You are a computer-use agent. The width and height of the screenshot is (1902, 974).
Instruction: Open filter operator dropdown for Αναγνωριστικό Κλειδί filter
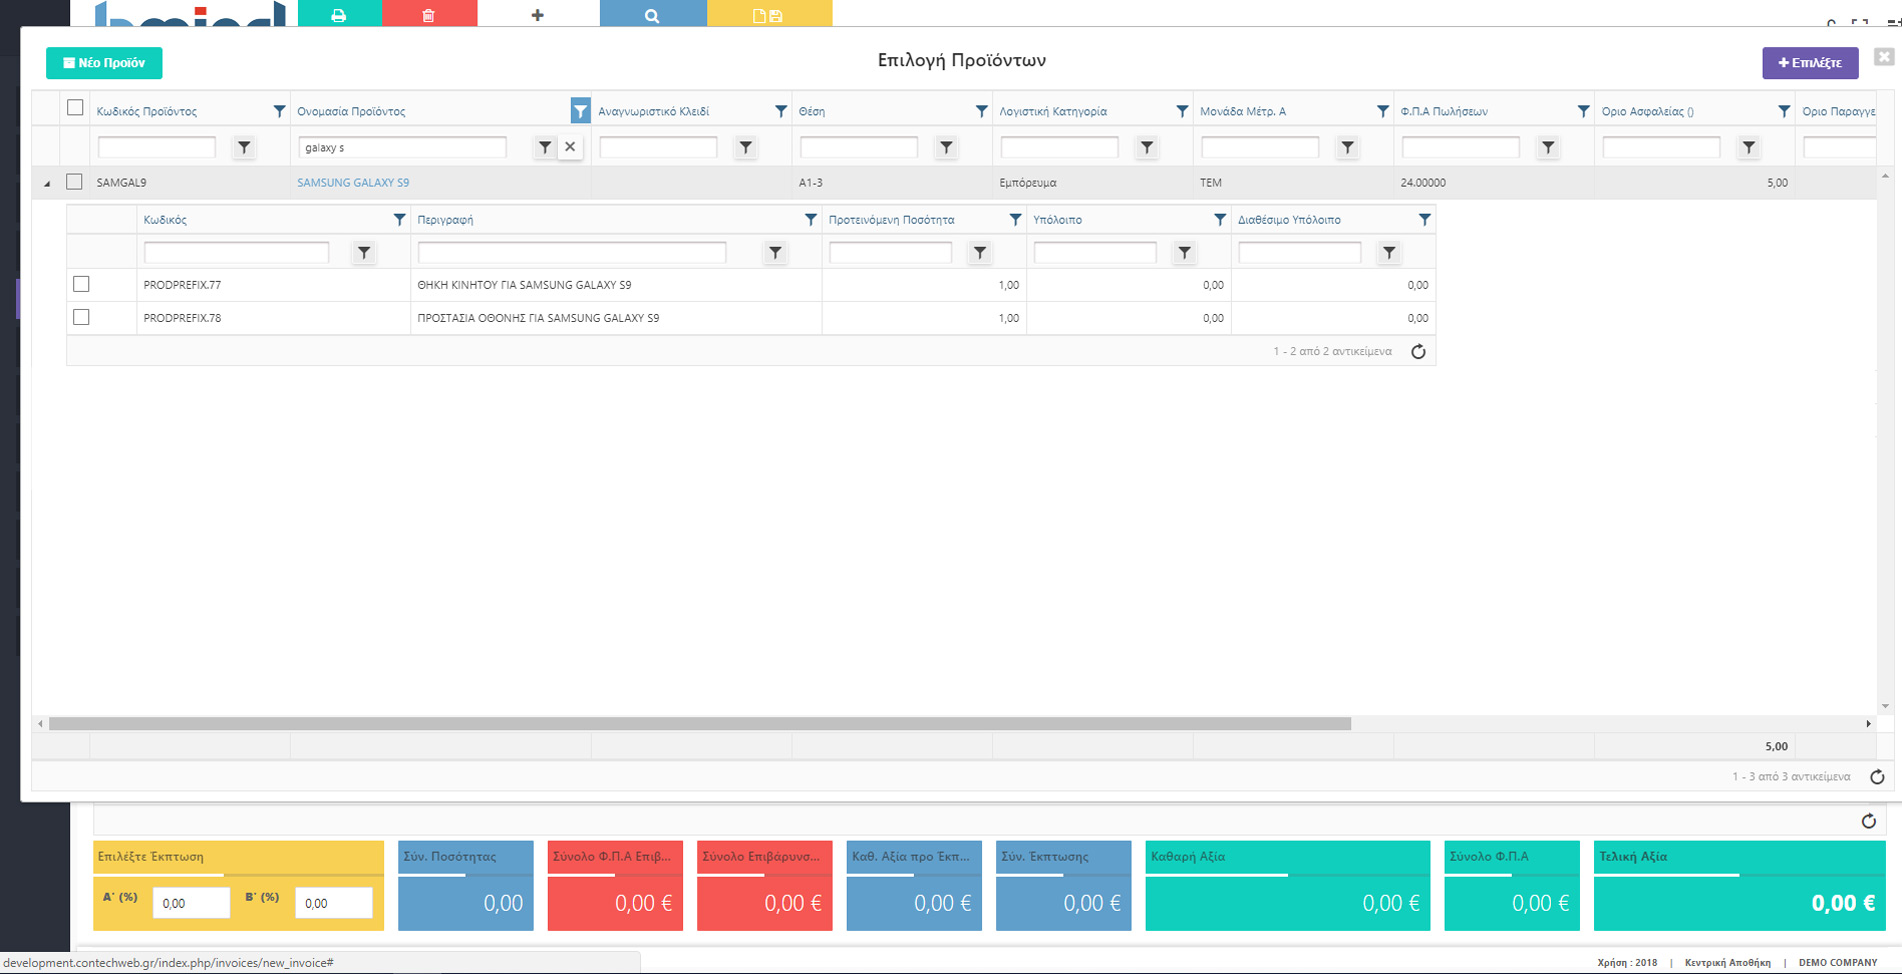746,147
